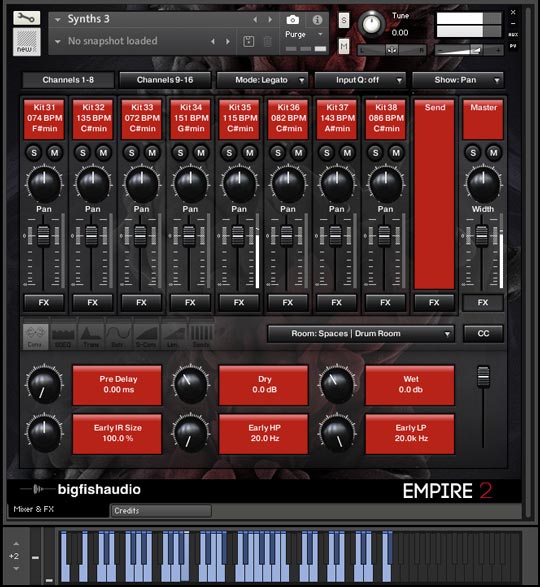
Task: Click the Master channel volume fader
Action: [482, 236]
